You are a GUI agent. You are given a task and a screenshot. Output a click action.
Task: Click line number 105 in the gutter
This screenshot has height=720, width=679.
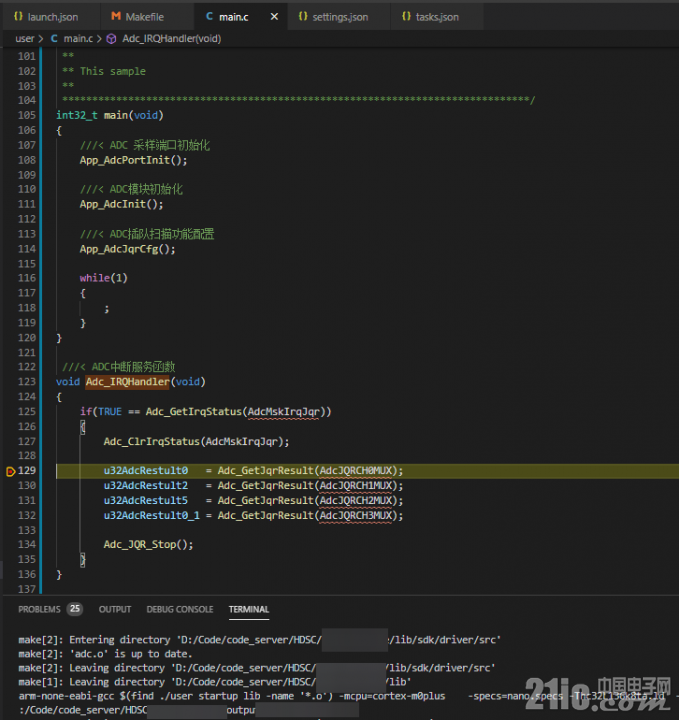click(27, 115)
